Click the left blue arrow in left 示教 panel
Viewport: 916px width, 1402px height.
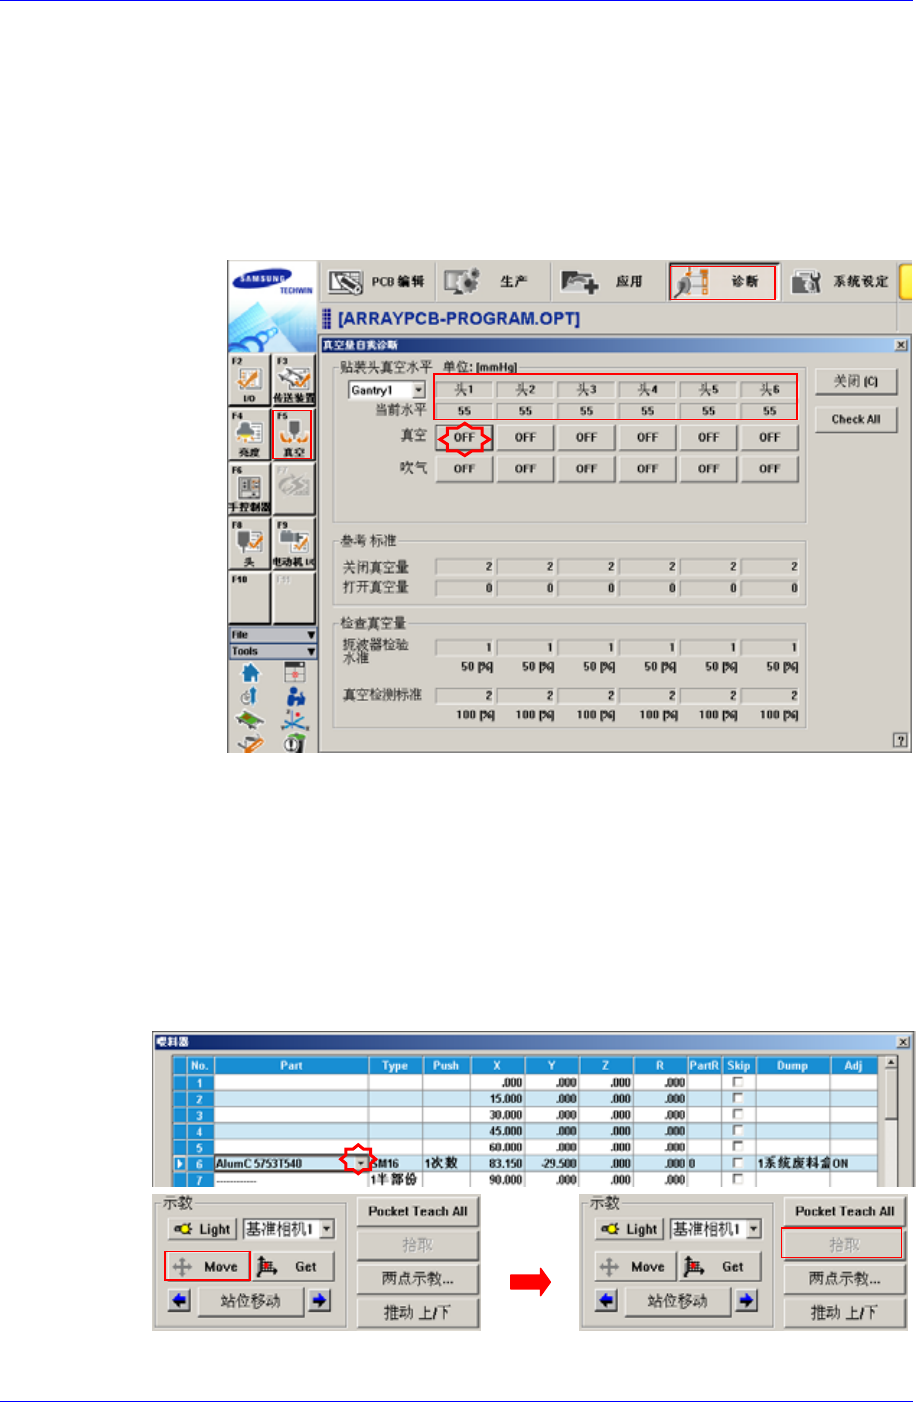pyautogui.click(x=180, y=1301)
